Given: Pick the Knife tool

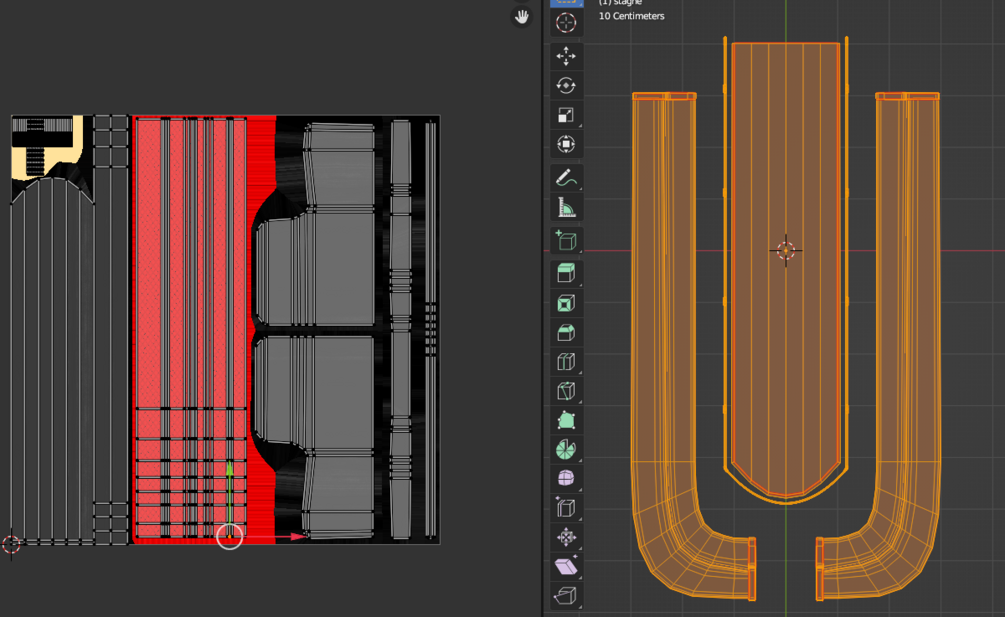Looking at the screenshot, I should click(x=566, y=391).
